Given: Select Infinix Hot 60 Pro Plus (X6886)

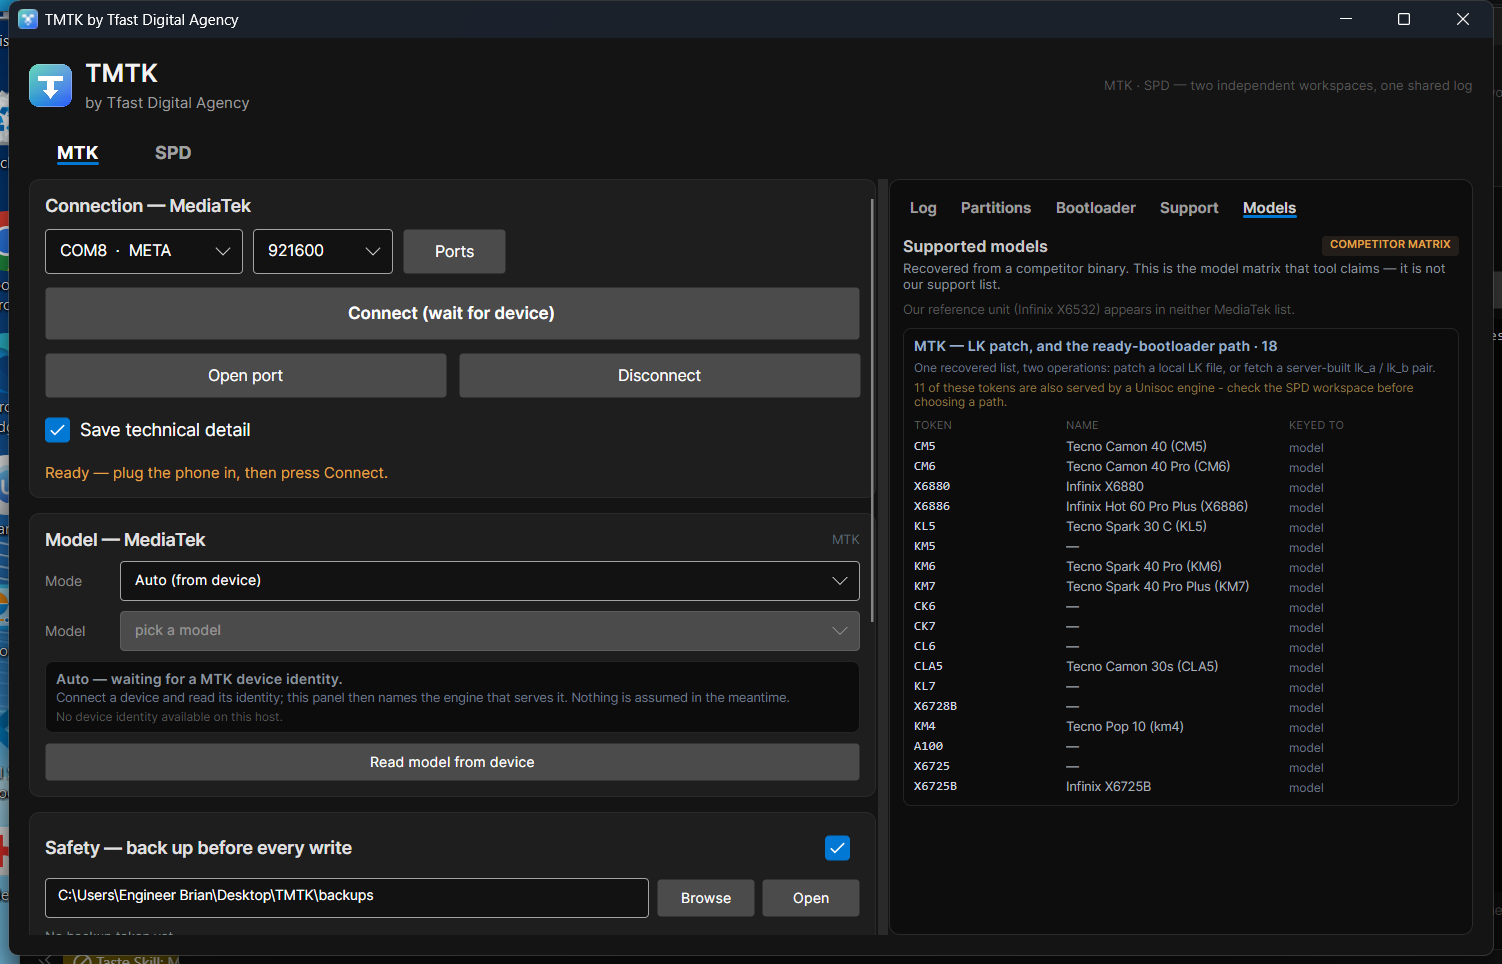Looking at the screenshot, I should (x=1157, y=507).
